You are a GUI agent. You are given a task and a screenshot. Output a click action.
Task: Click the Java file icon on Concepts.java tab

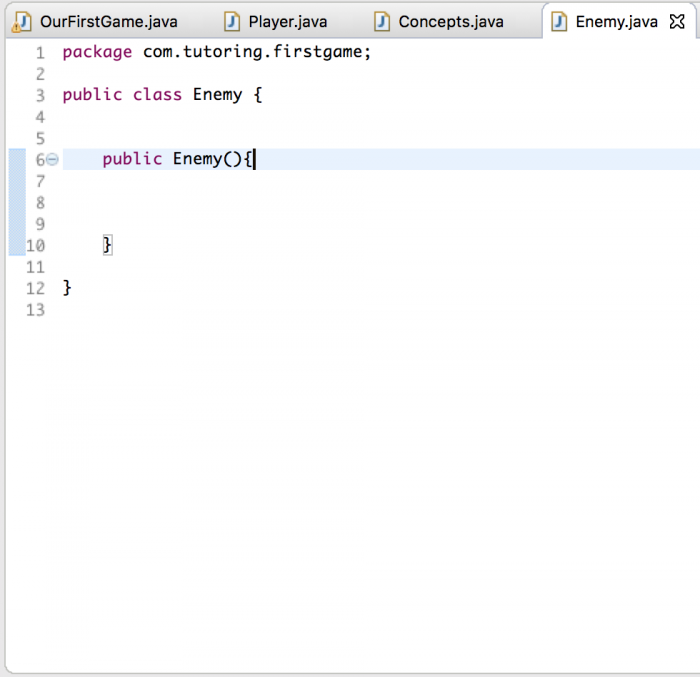pyautogui.click(x=382, y=21)
